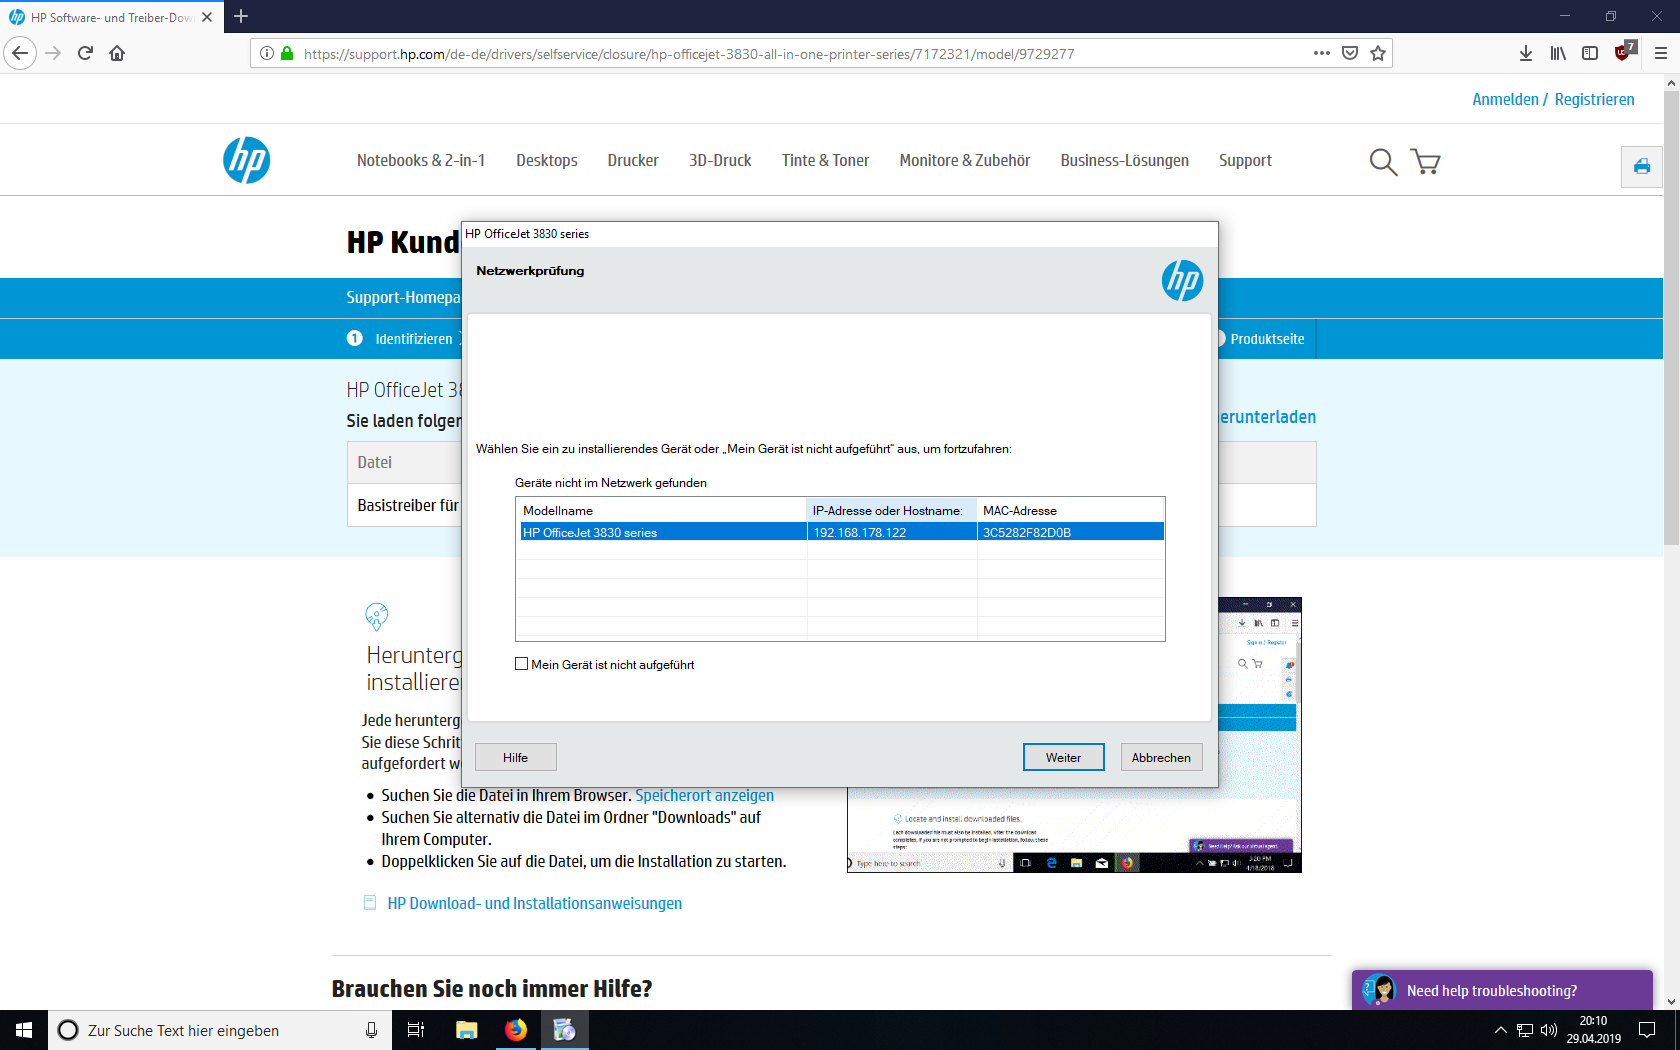
Task: Open 'Speicherort anzeigen' link
Action: pos(704,795)
